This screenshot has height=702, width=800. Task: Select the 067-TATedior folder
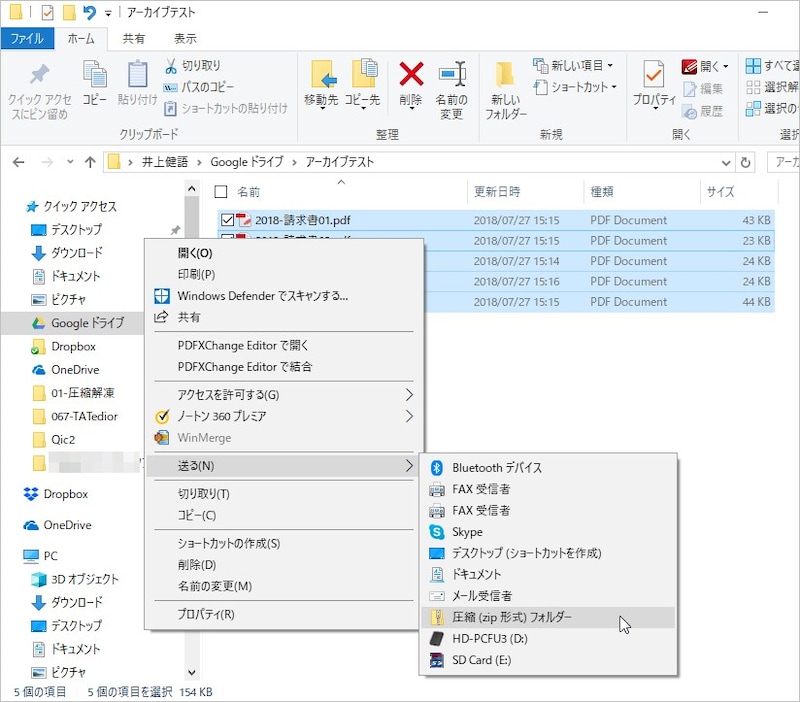point(75,416)
